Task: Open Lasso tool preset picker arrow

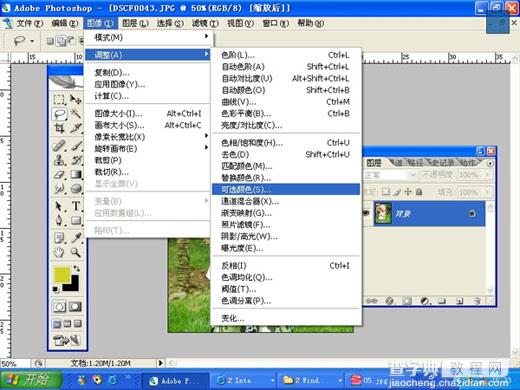Action: click(32, 41)
